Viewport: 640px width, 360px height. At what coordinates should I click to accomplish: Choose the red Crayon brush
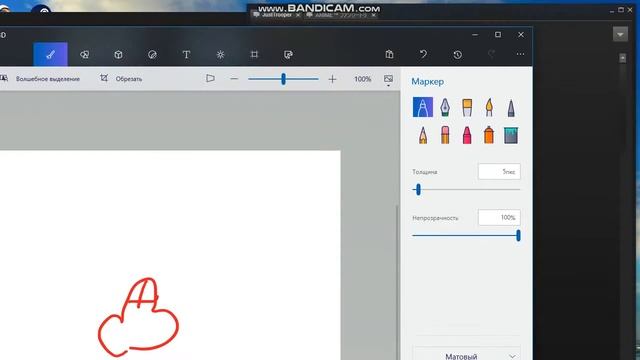tap(467, 135)
